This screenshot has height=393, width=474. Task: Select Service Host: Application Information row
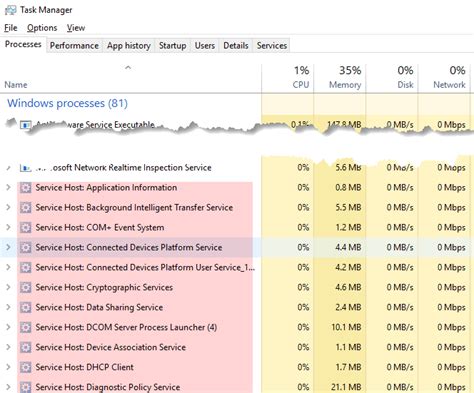point(237,188)
